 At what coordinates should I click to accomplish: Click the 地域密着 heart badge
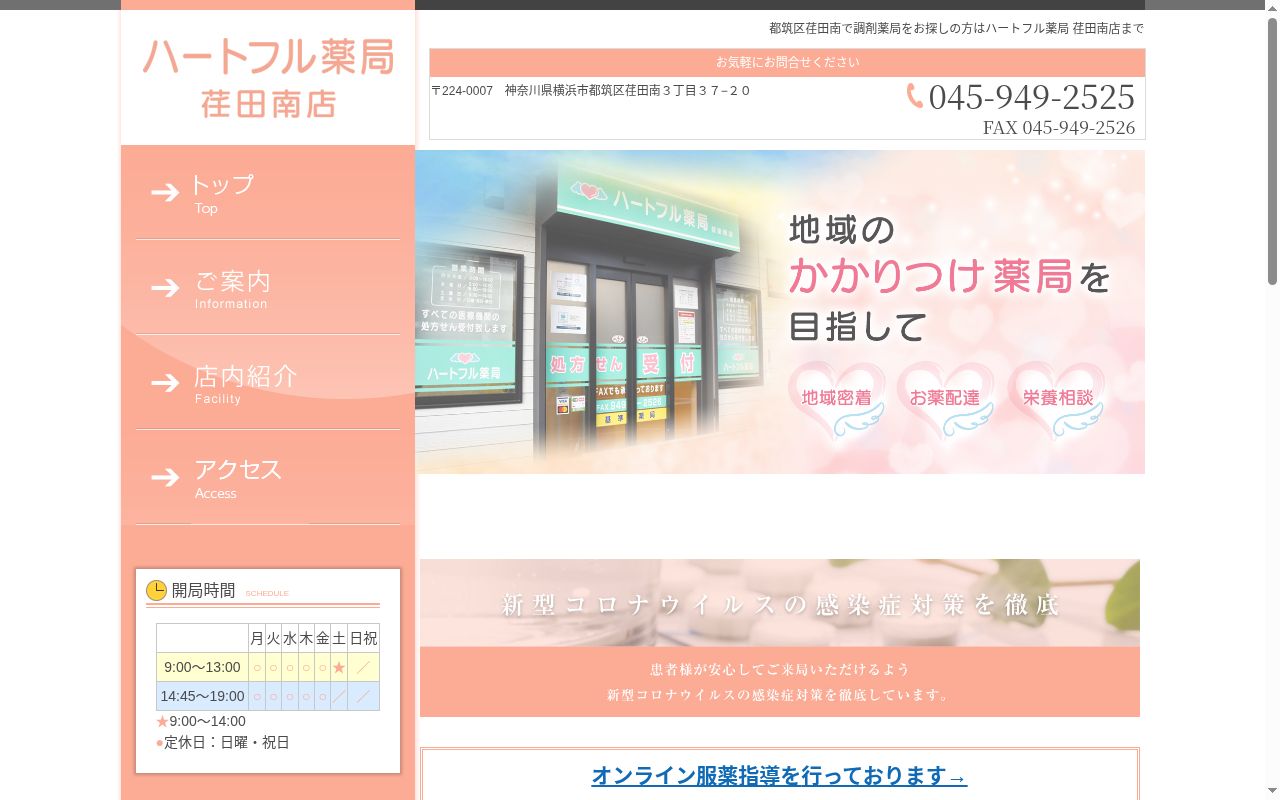[837, 400]
